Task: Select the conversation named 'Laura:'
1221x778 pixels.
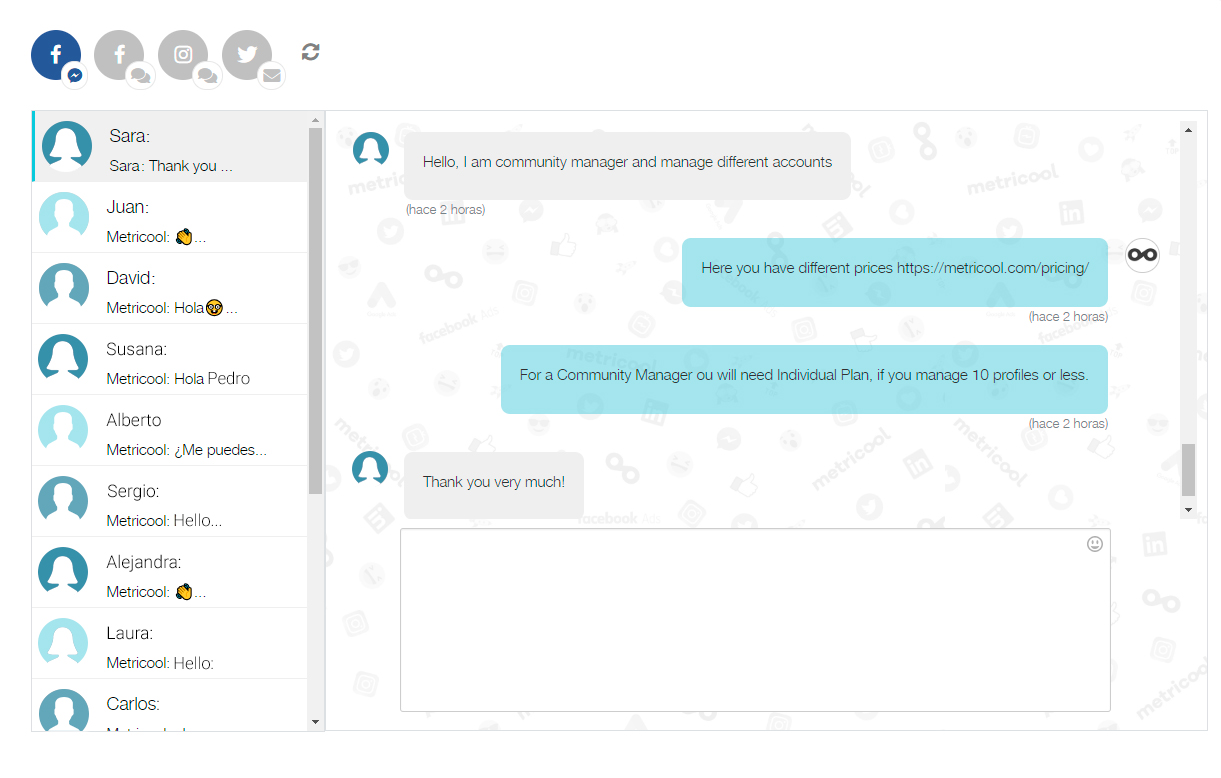Action: 170,643
